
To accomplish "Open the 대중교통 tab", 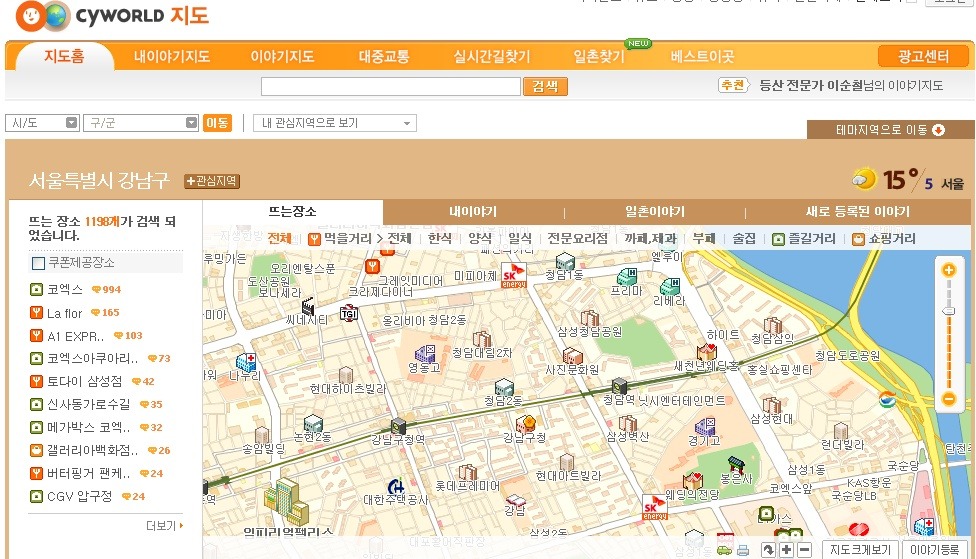I will [x=383, y=56].
